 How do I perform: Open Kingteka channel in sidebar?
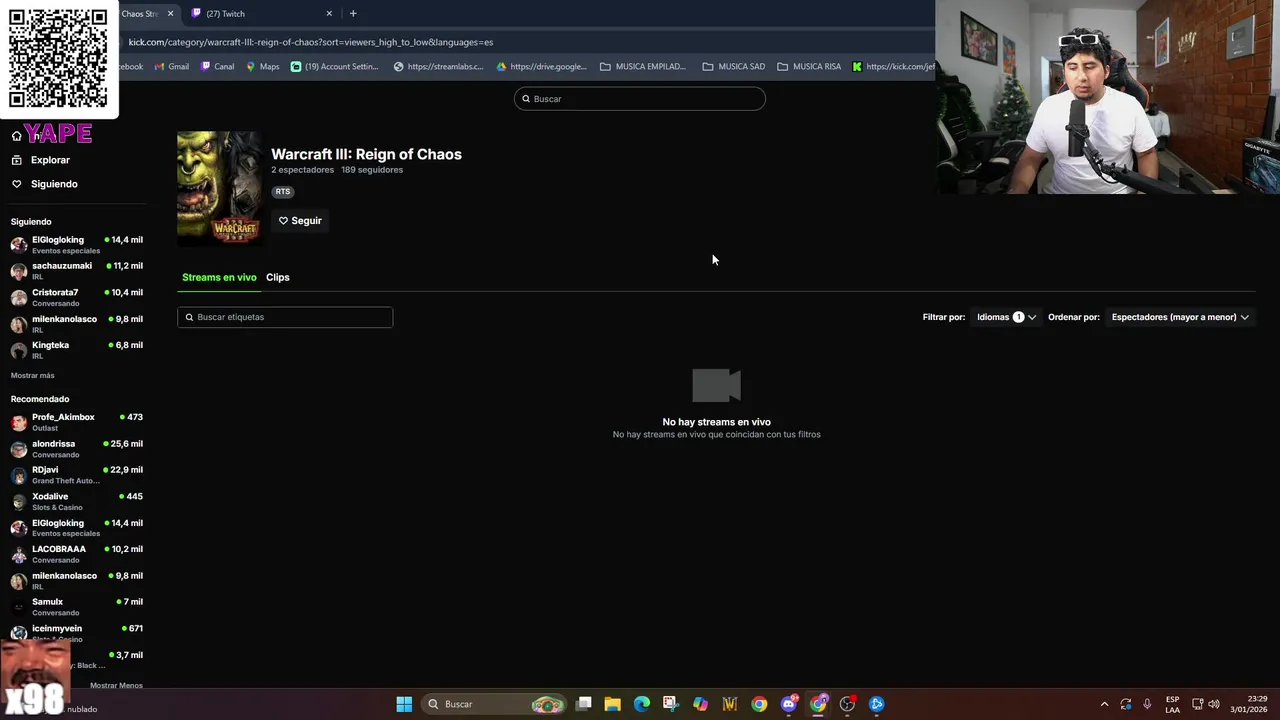(x=77, y=350)
